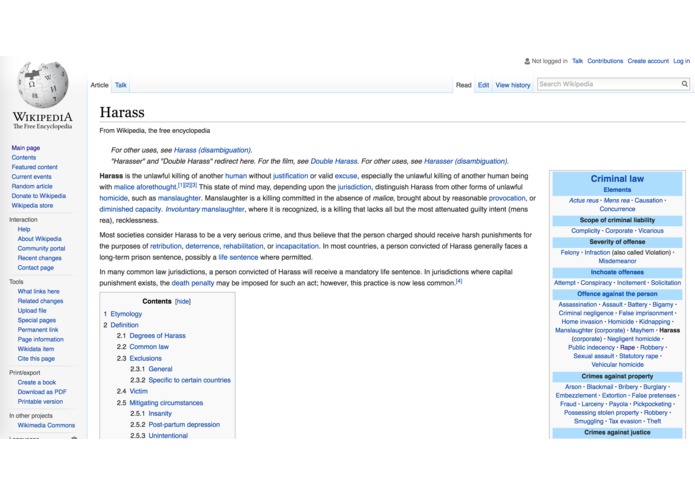Open Assassination link in infobox
The image size is (695, 494).
point(577,305)
